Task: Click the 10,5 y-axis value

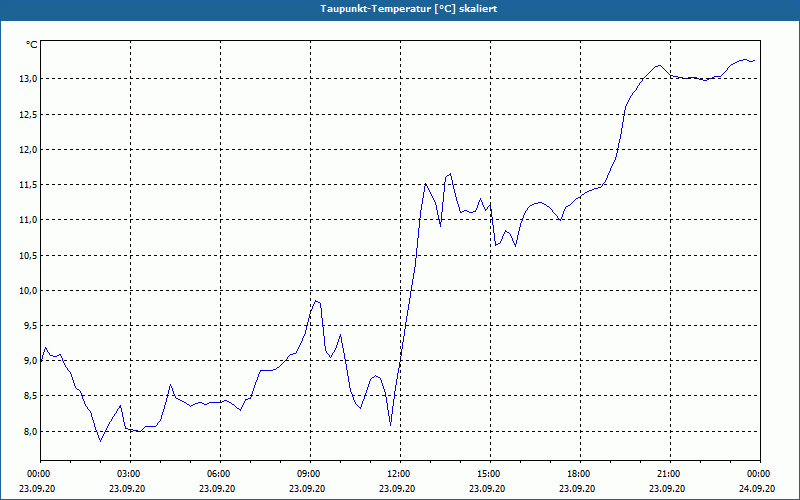Action: coord(29,255)
